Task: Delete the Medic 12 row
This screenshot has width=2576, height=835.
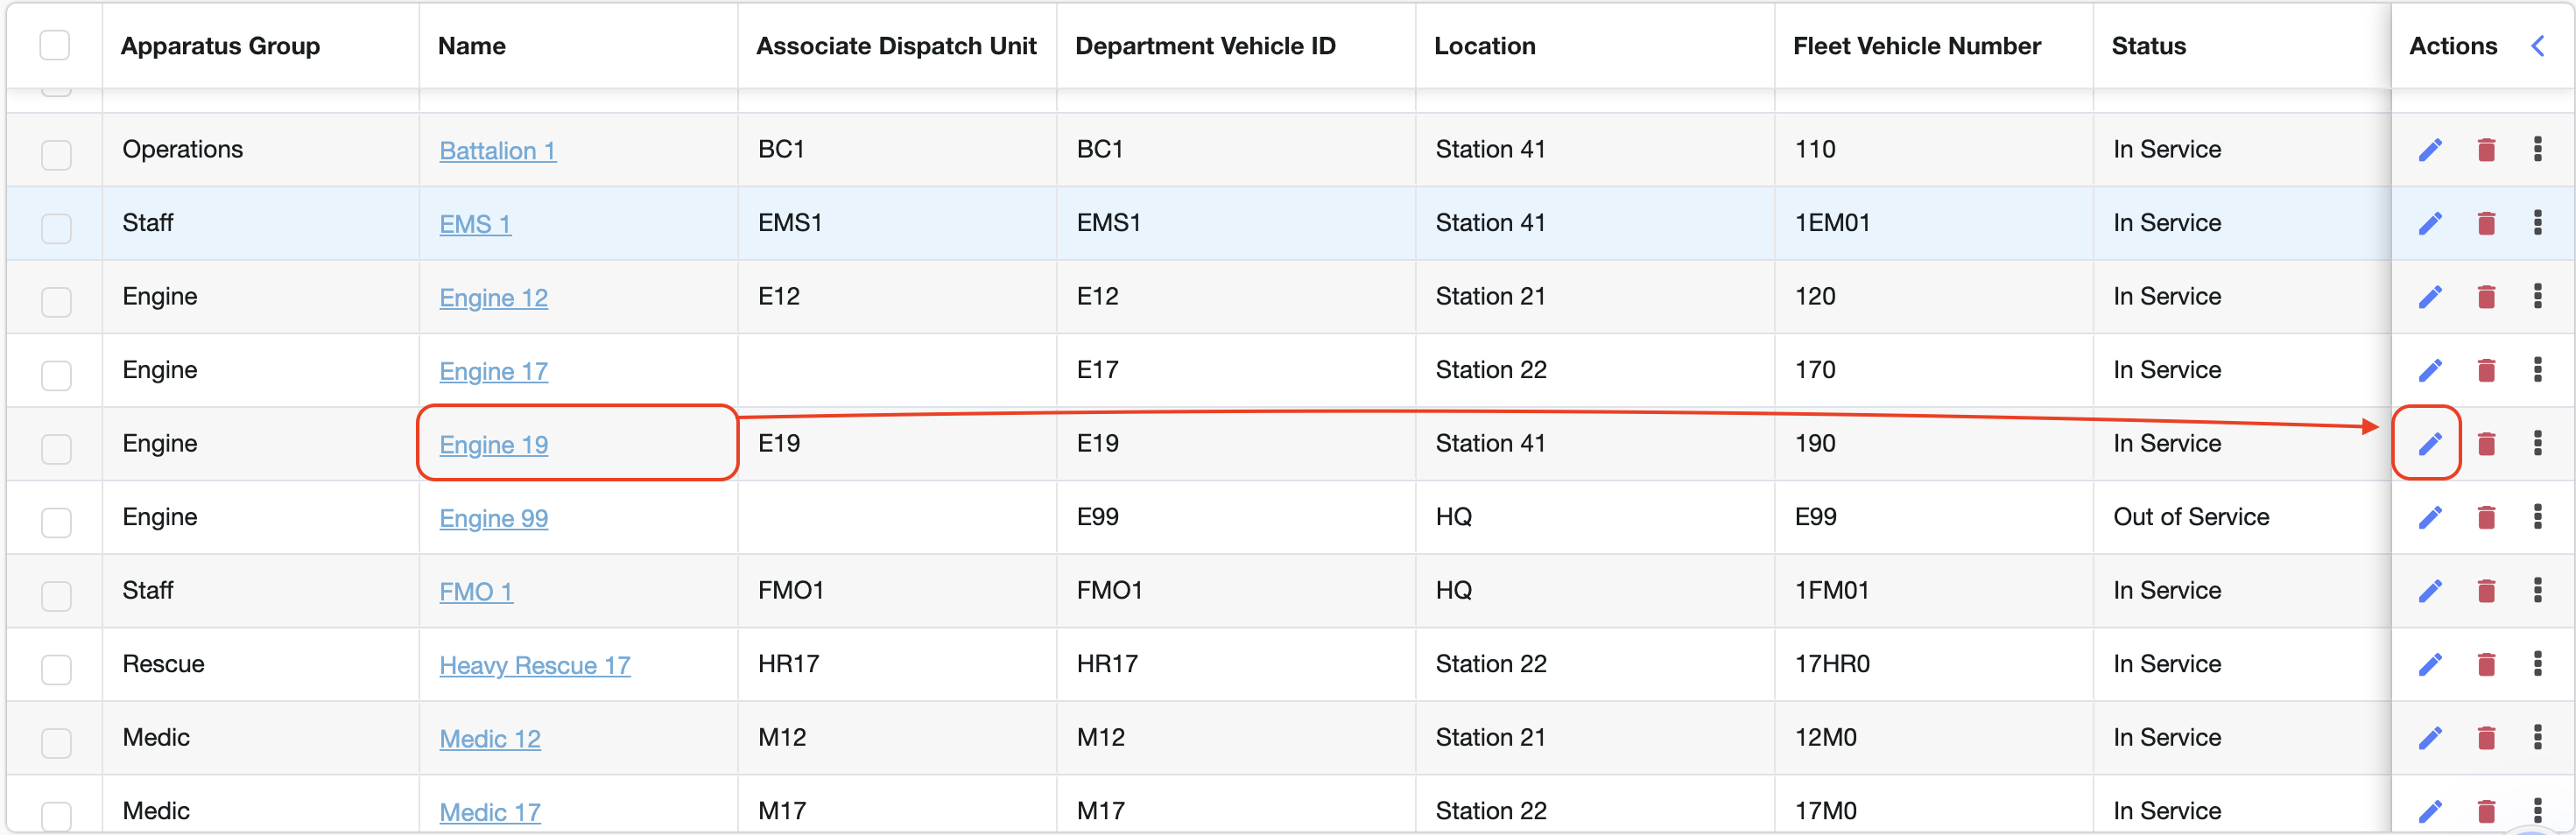Action: click(2486, 738)
